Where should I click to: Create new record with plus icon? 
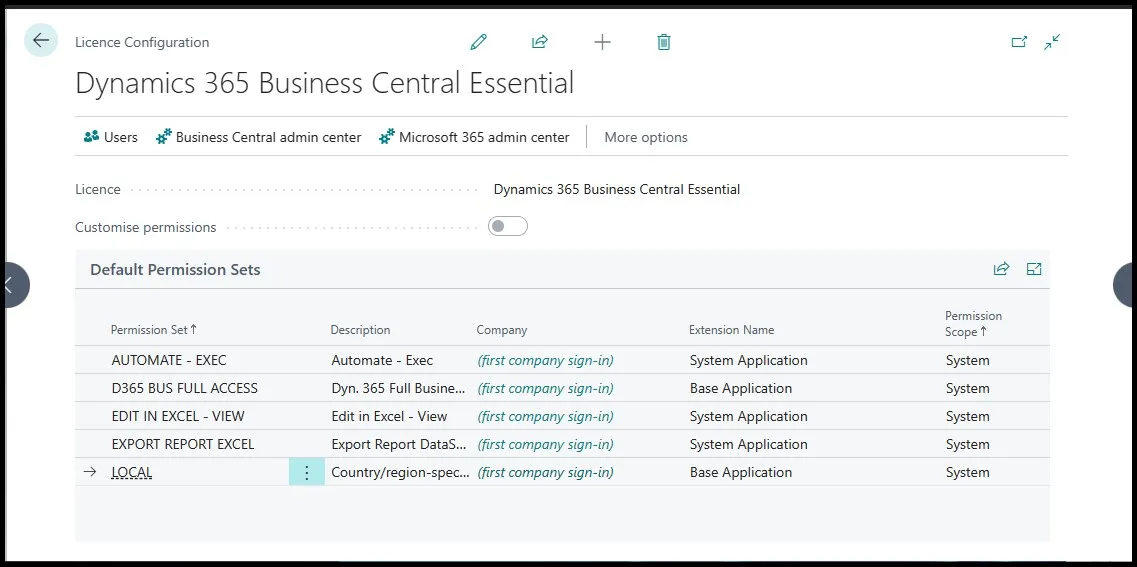603,42
